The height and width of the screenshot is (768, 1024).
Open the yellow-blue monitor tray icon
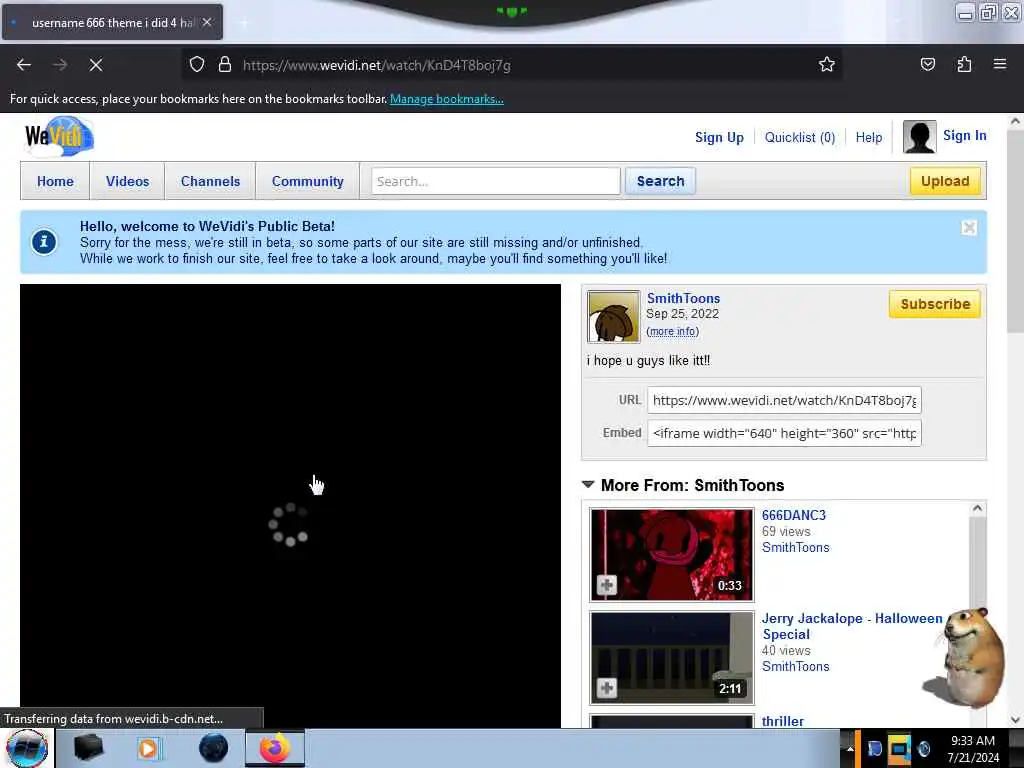pyautogui.click(x=899, y=748)
